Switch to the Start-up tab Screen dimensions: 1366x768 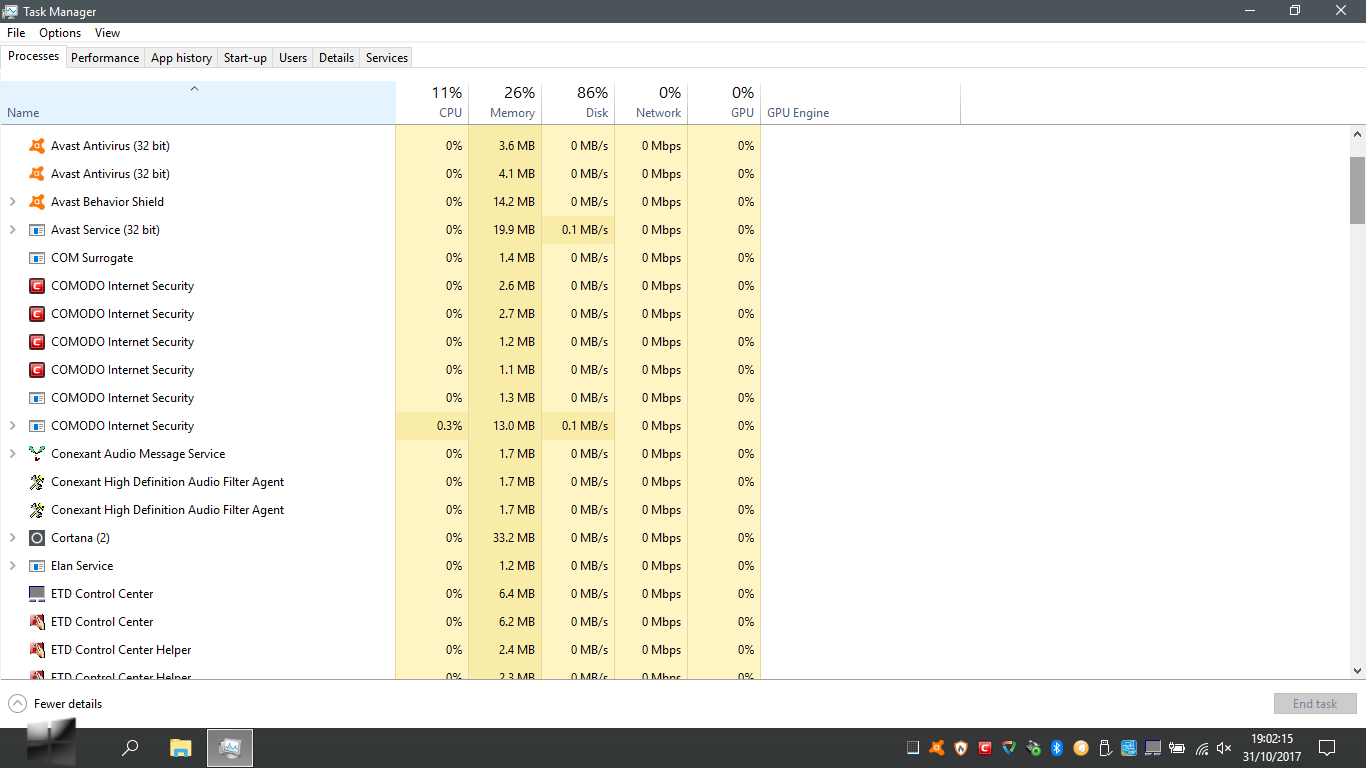pyautogui.click(x=245, y=58)
